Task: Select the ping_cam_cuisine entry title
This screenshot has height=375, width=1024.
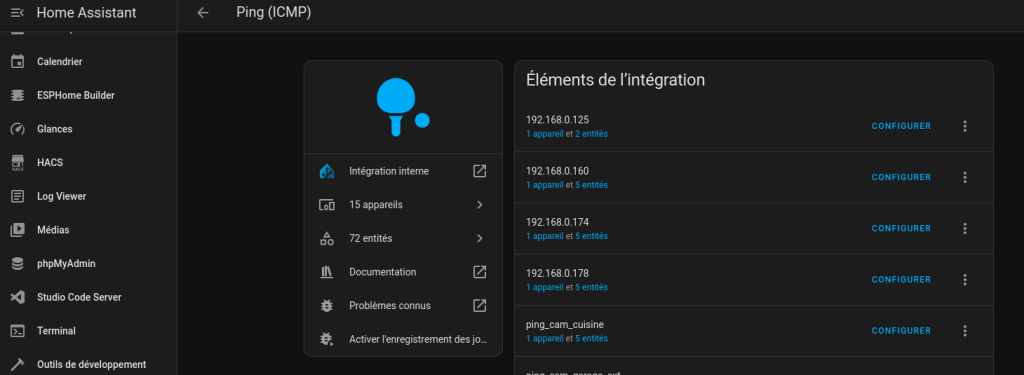Action: (565, 325)
